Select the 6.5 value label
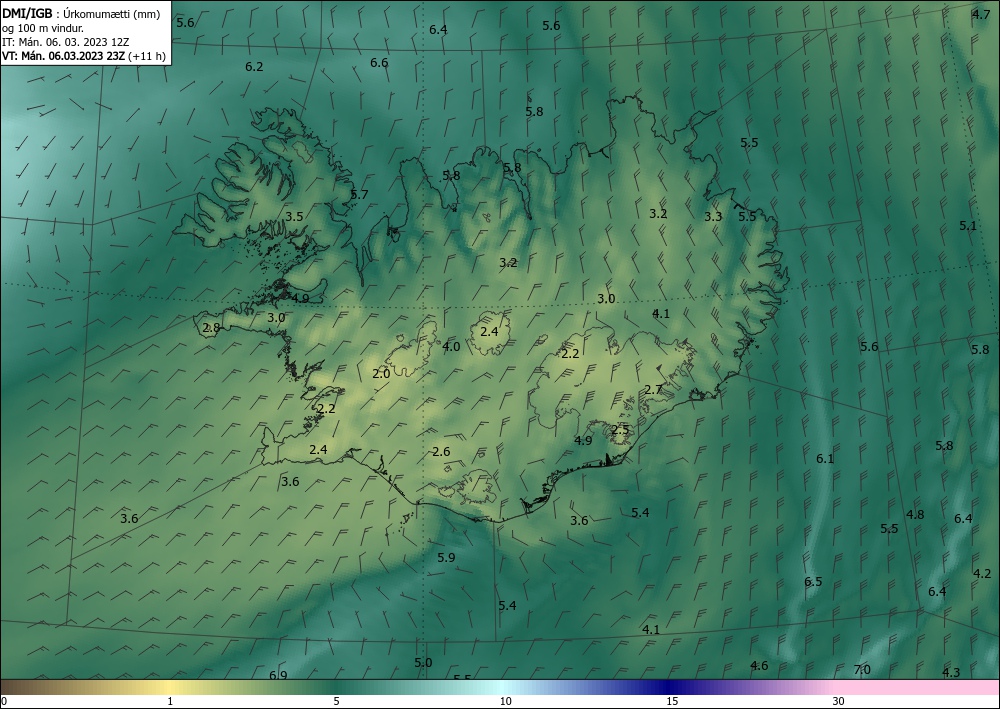The width and height of the screenshot is (1000, 709). click(x=813, y=581)
